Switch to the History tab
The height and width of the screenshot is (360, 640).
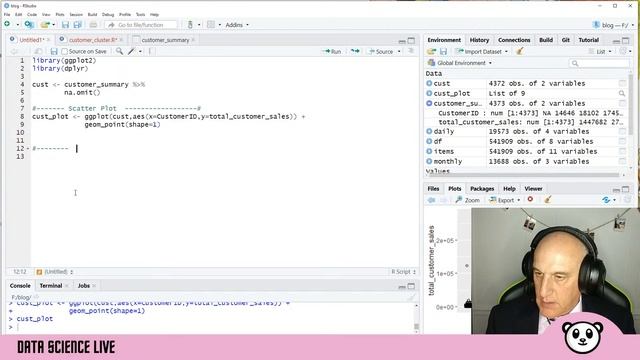click(x=479, y=40)
